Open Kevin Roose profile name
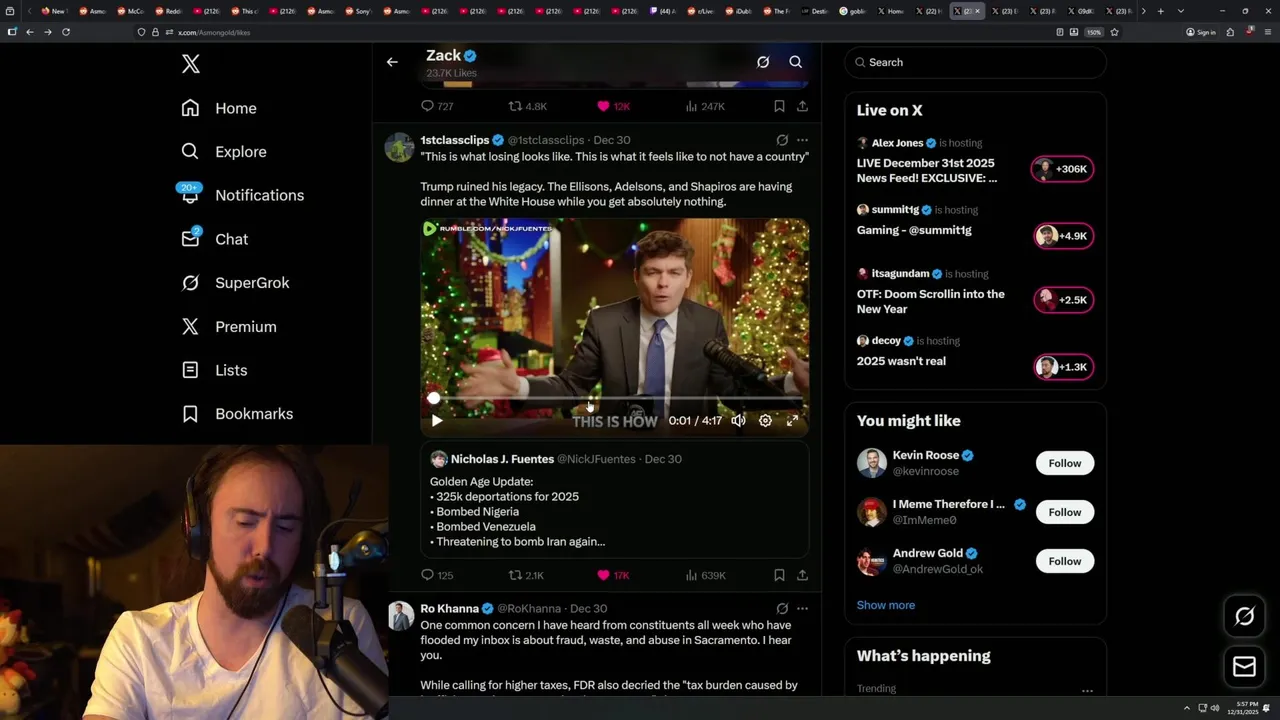 pos(926,455)
